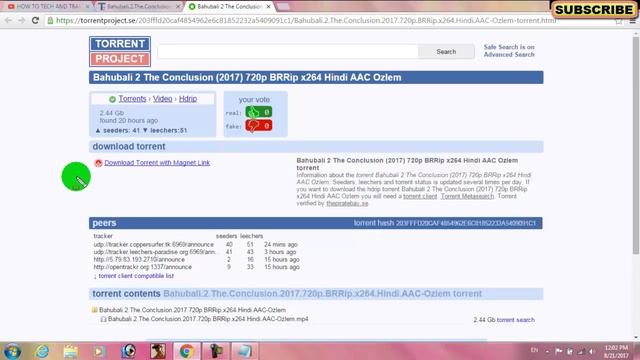Viewport: 640px width, 360px height.
Task: Click the Torrent Project logo
Action: click(120, 51)
